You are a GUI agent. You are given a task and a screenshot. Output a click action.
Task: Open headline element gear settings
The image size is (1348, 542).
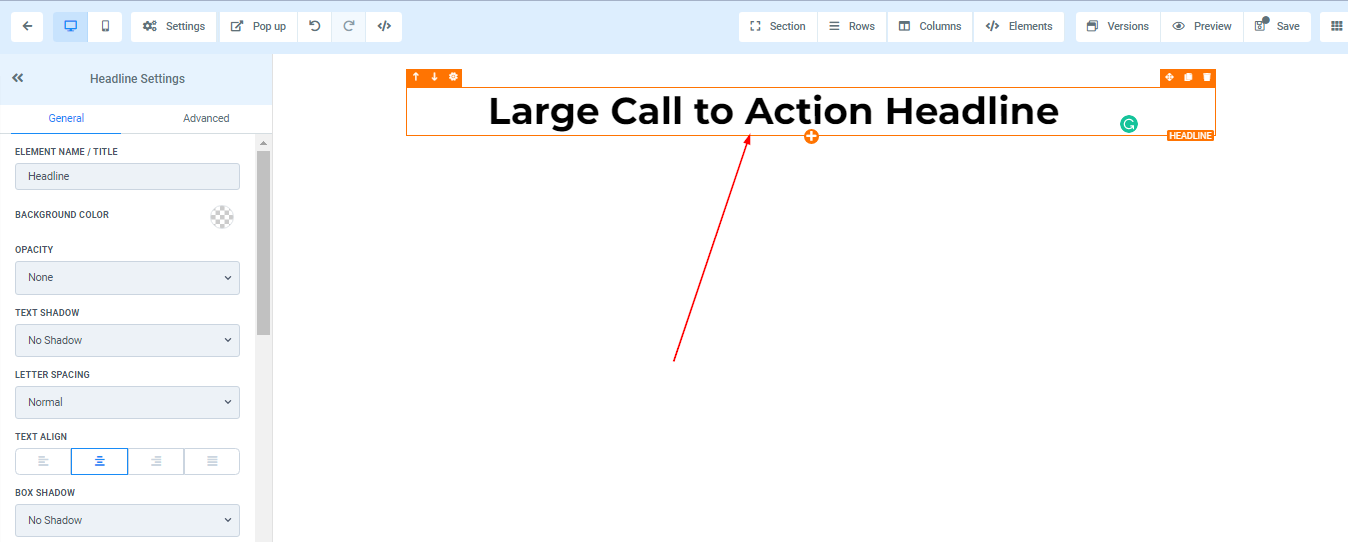tap(453, 77)
